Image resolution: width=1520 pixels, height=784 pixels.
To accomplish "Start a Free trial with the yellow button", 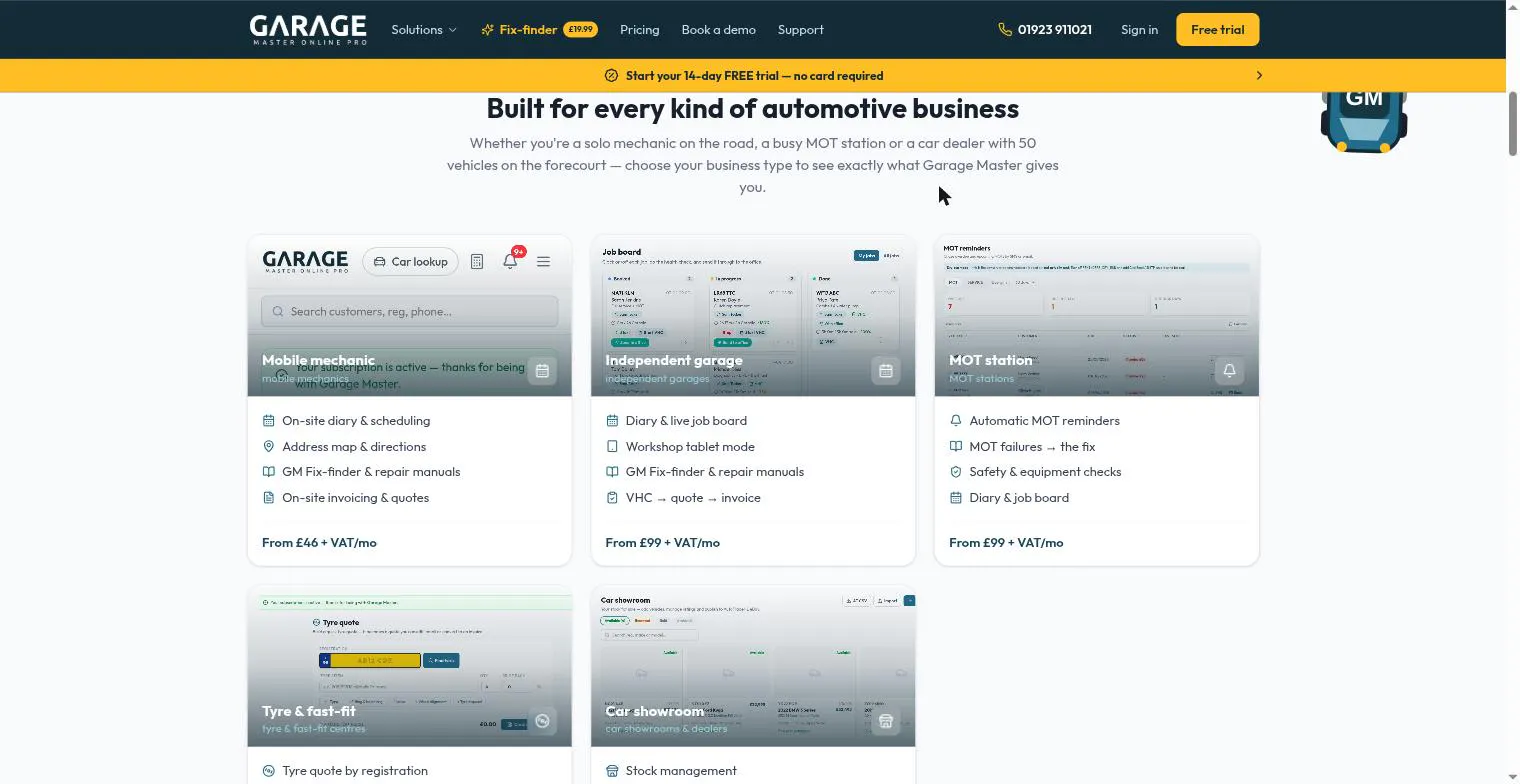I will [x=1217, y=30].
